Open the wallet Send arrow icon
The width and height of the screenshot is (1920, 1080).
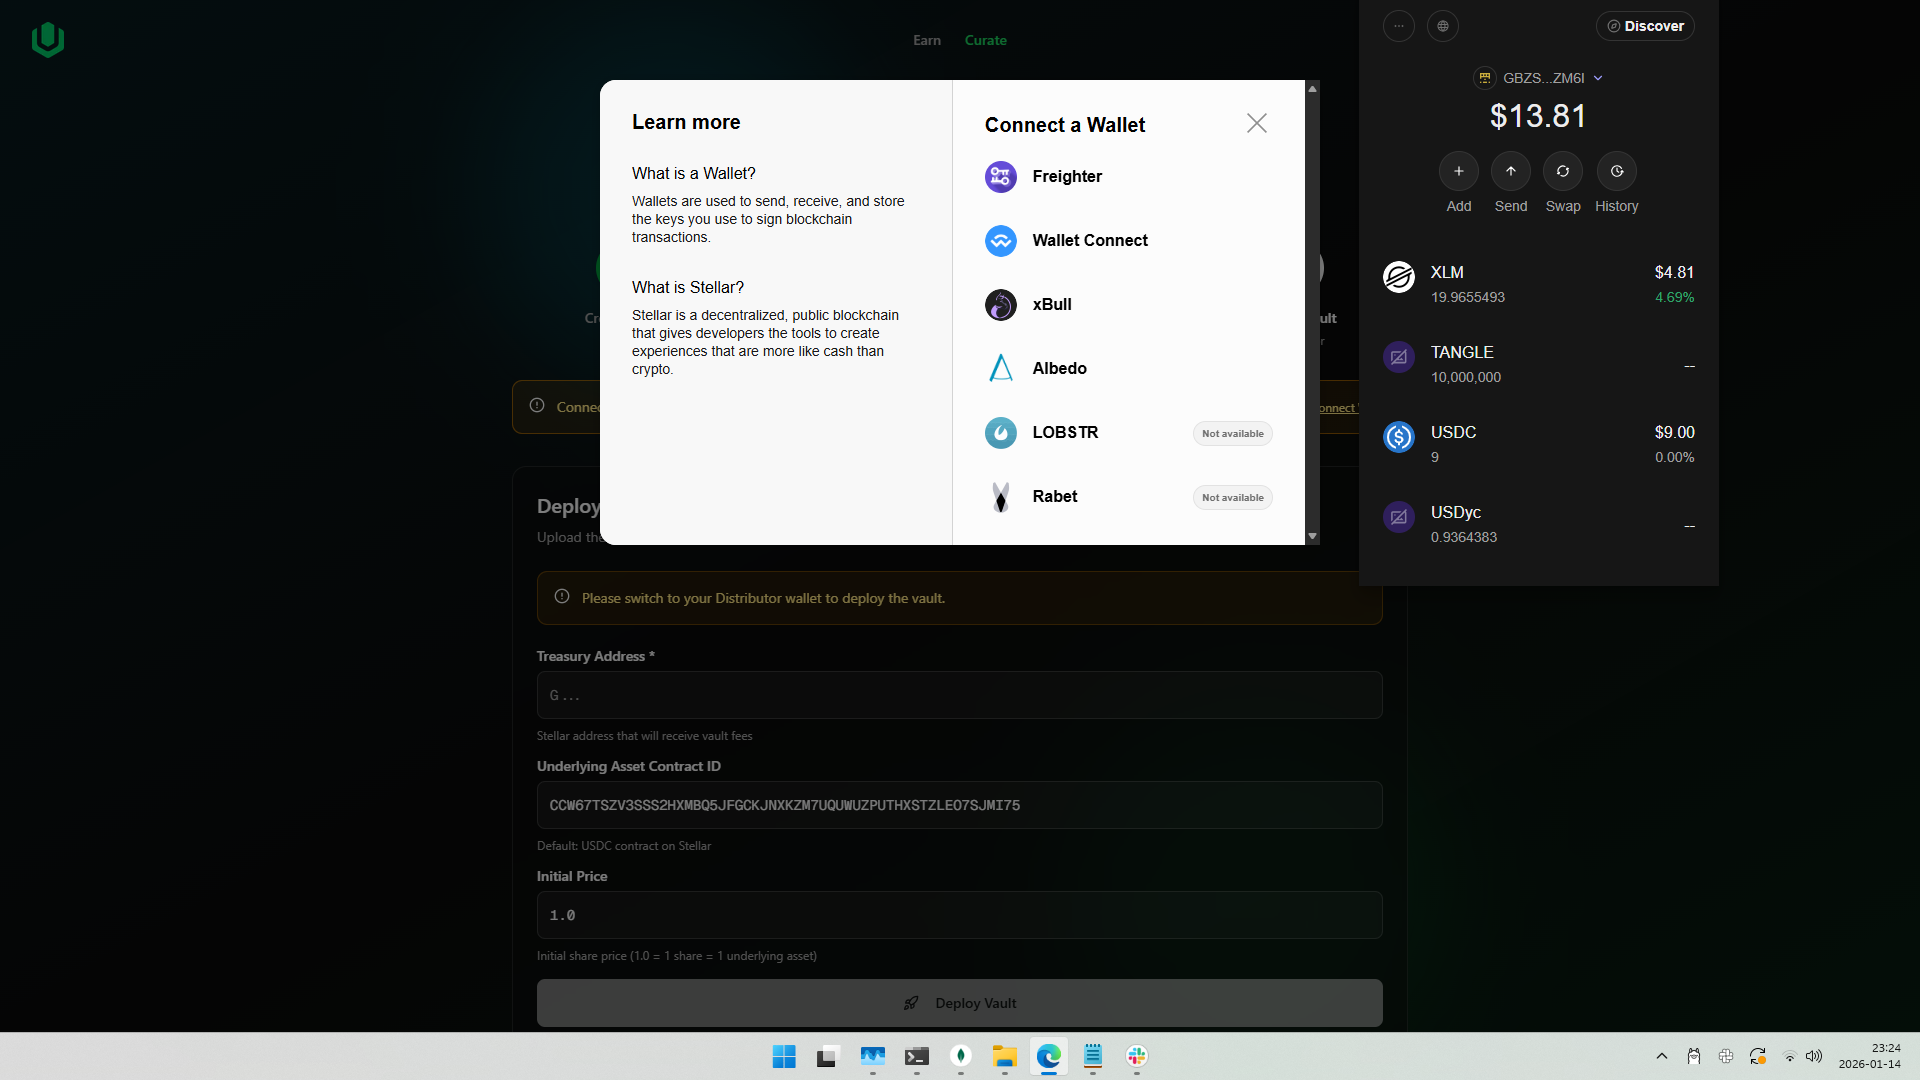(x=1510, y=172)
